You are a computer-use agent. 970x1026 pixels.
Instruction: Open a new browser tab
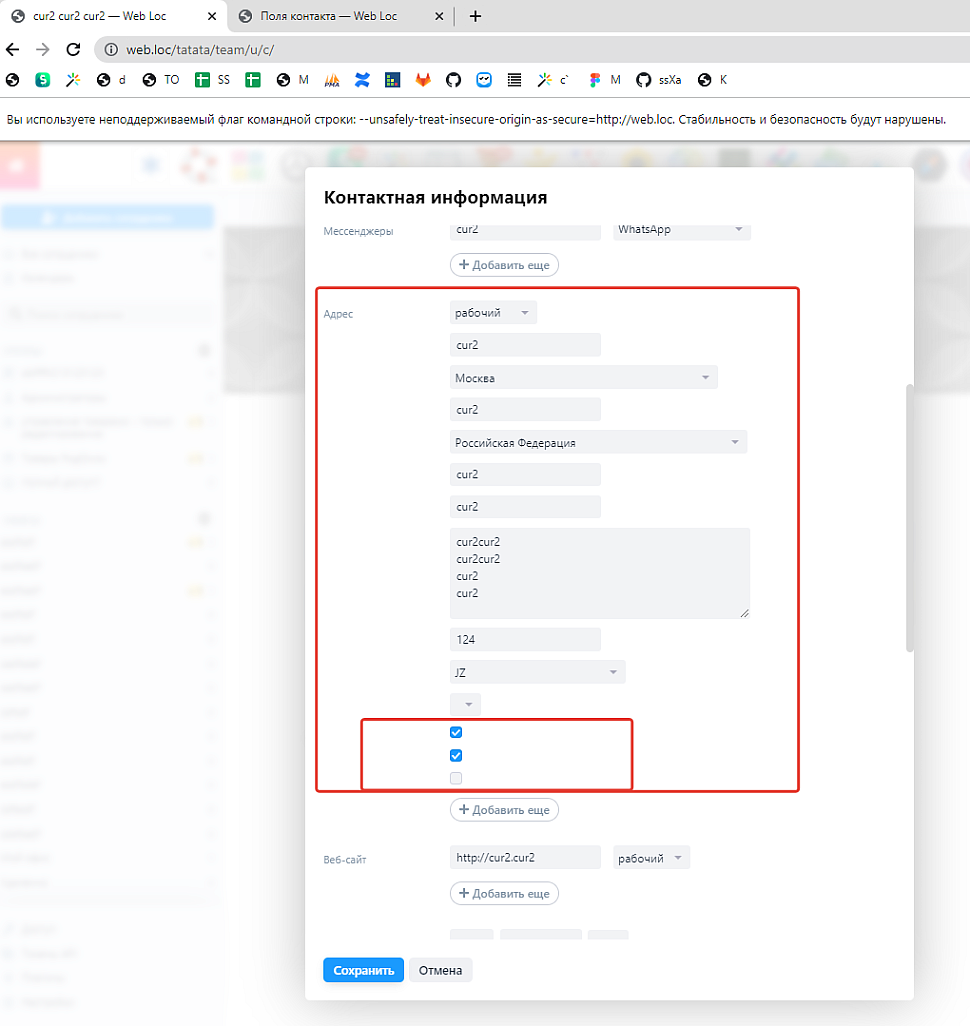tap(475, 16)
